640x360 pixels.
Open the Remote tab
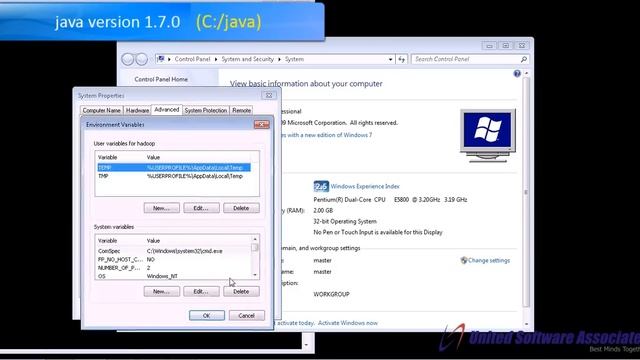[x=241, y=110]
